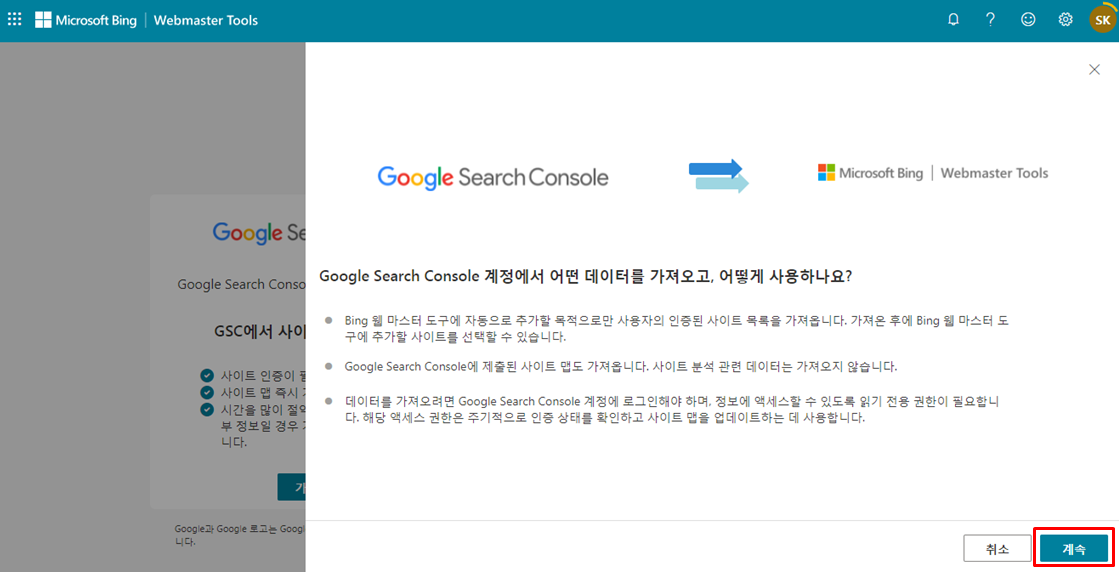
Task: Click the Microsoft Bing Webmaster Tools logo in dialog
Action: (x=933, y=173)
